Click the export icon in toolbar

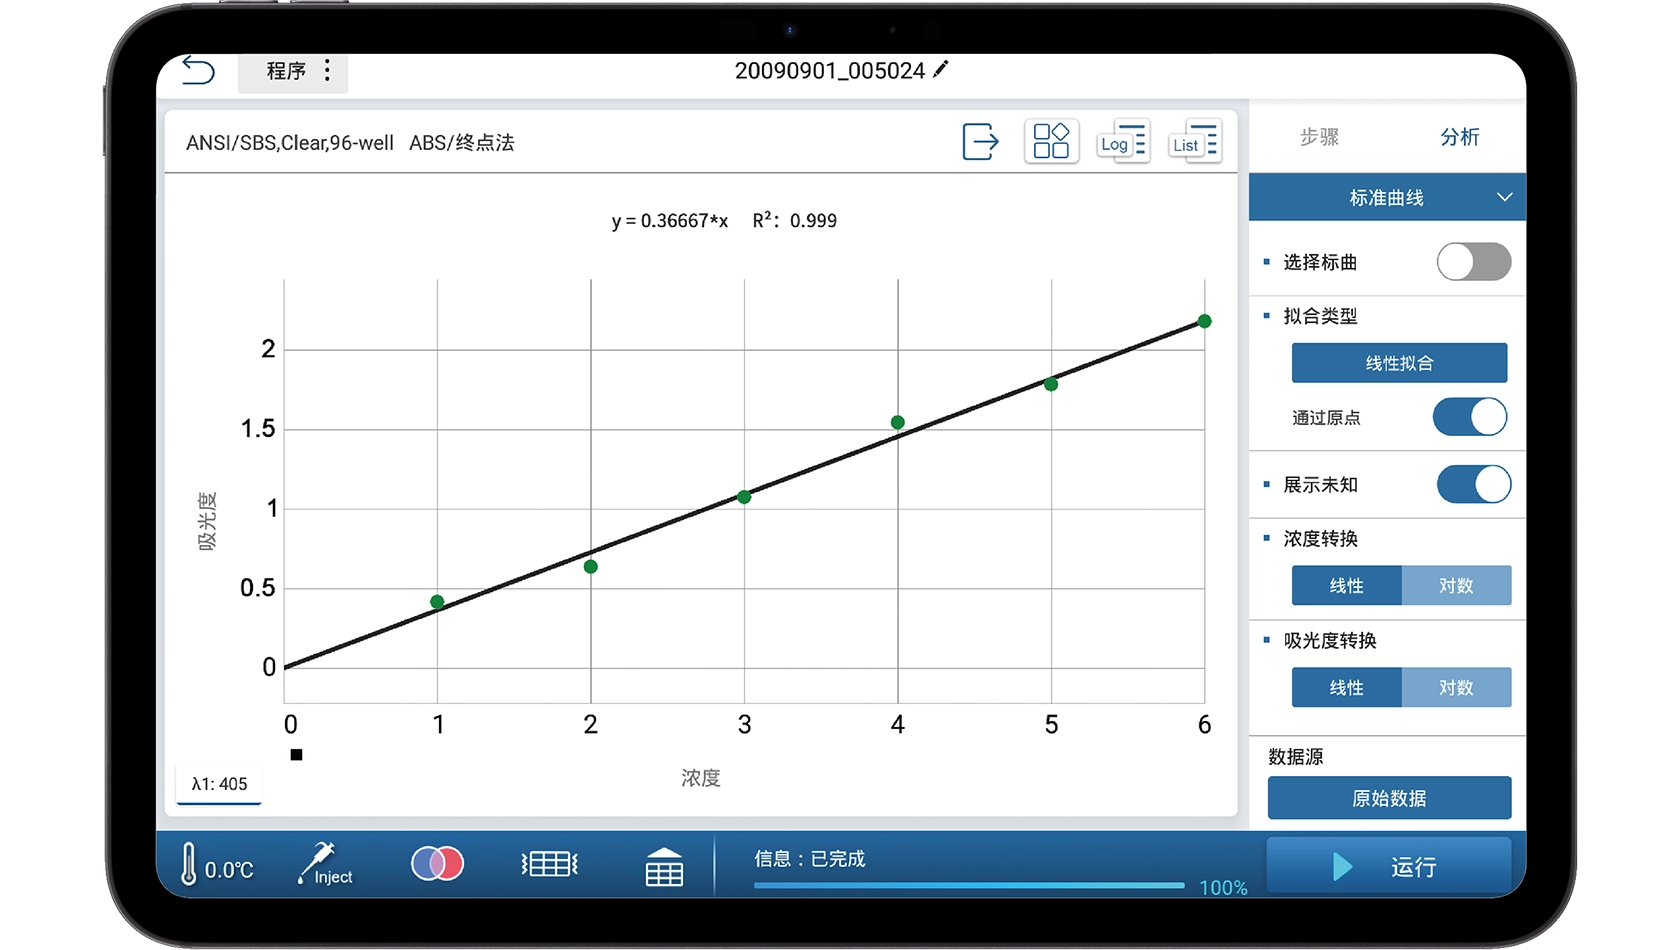coord(980,142)
